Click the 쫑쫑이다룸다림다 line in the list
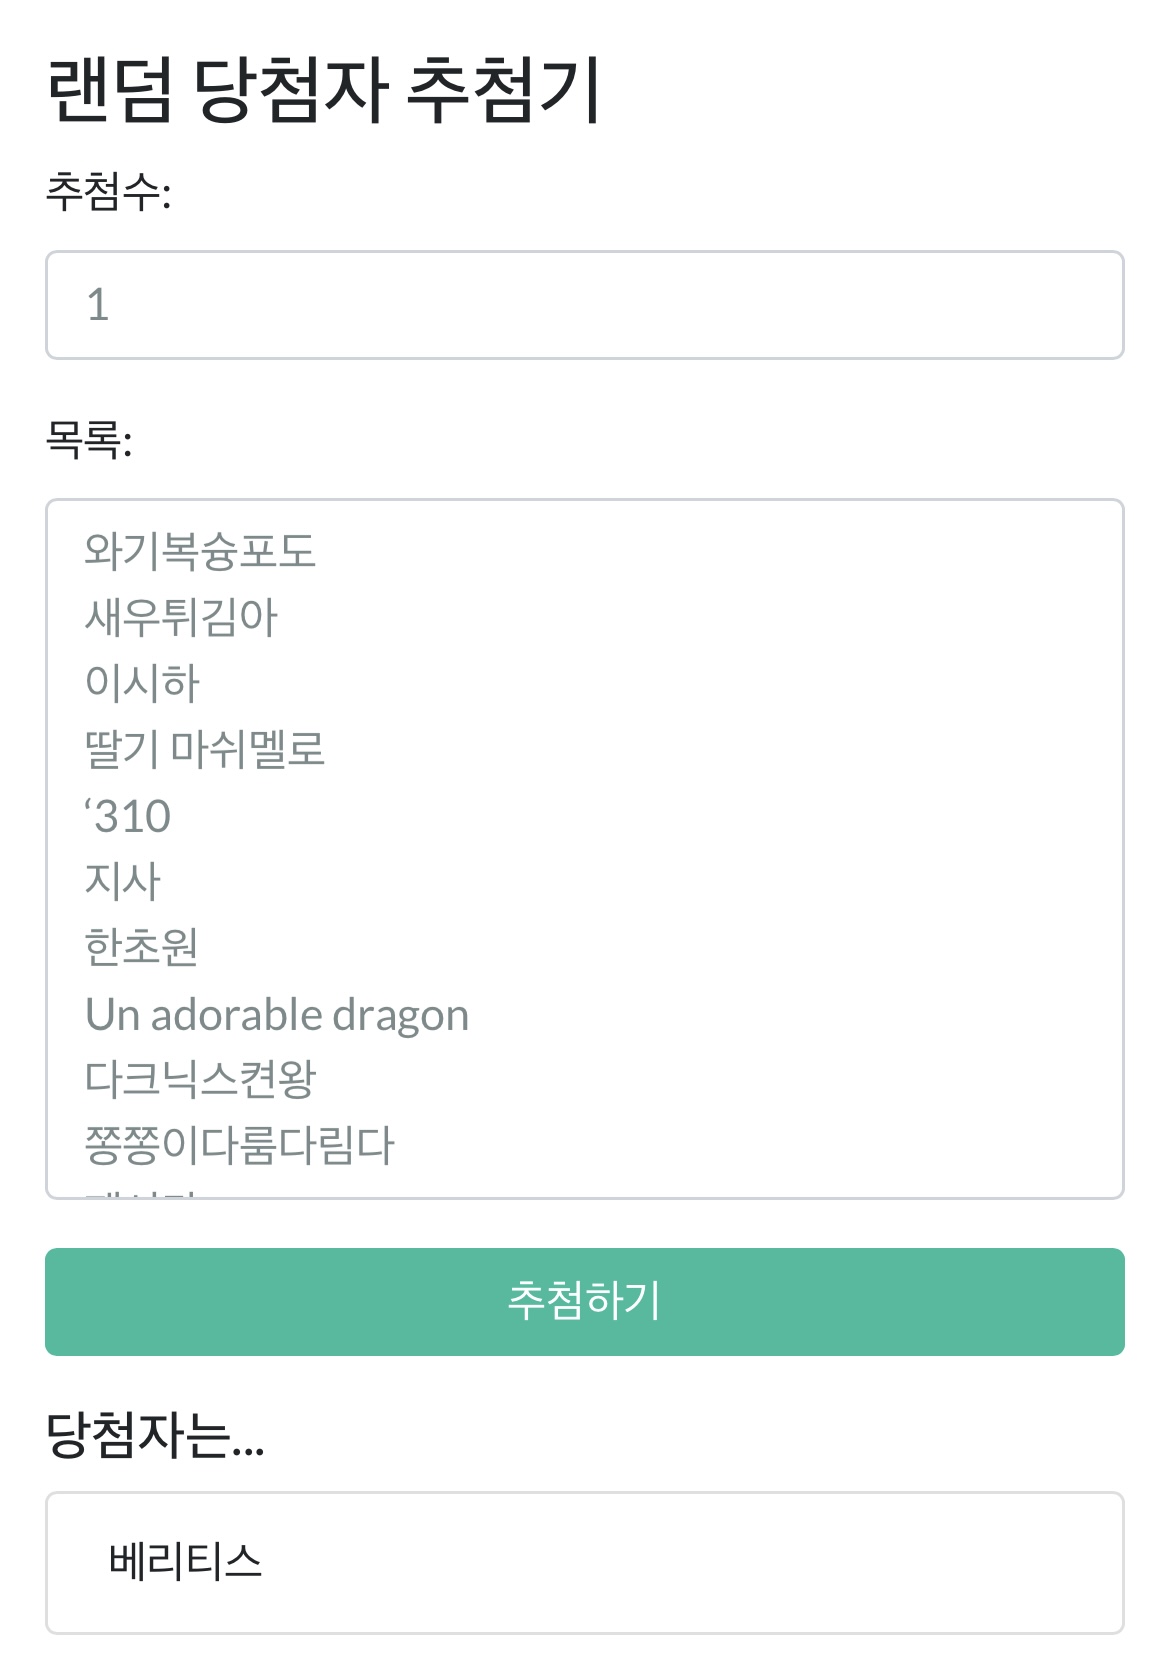The height and width of the screenshot is (1653, 1170). [240, 1145]
